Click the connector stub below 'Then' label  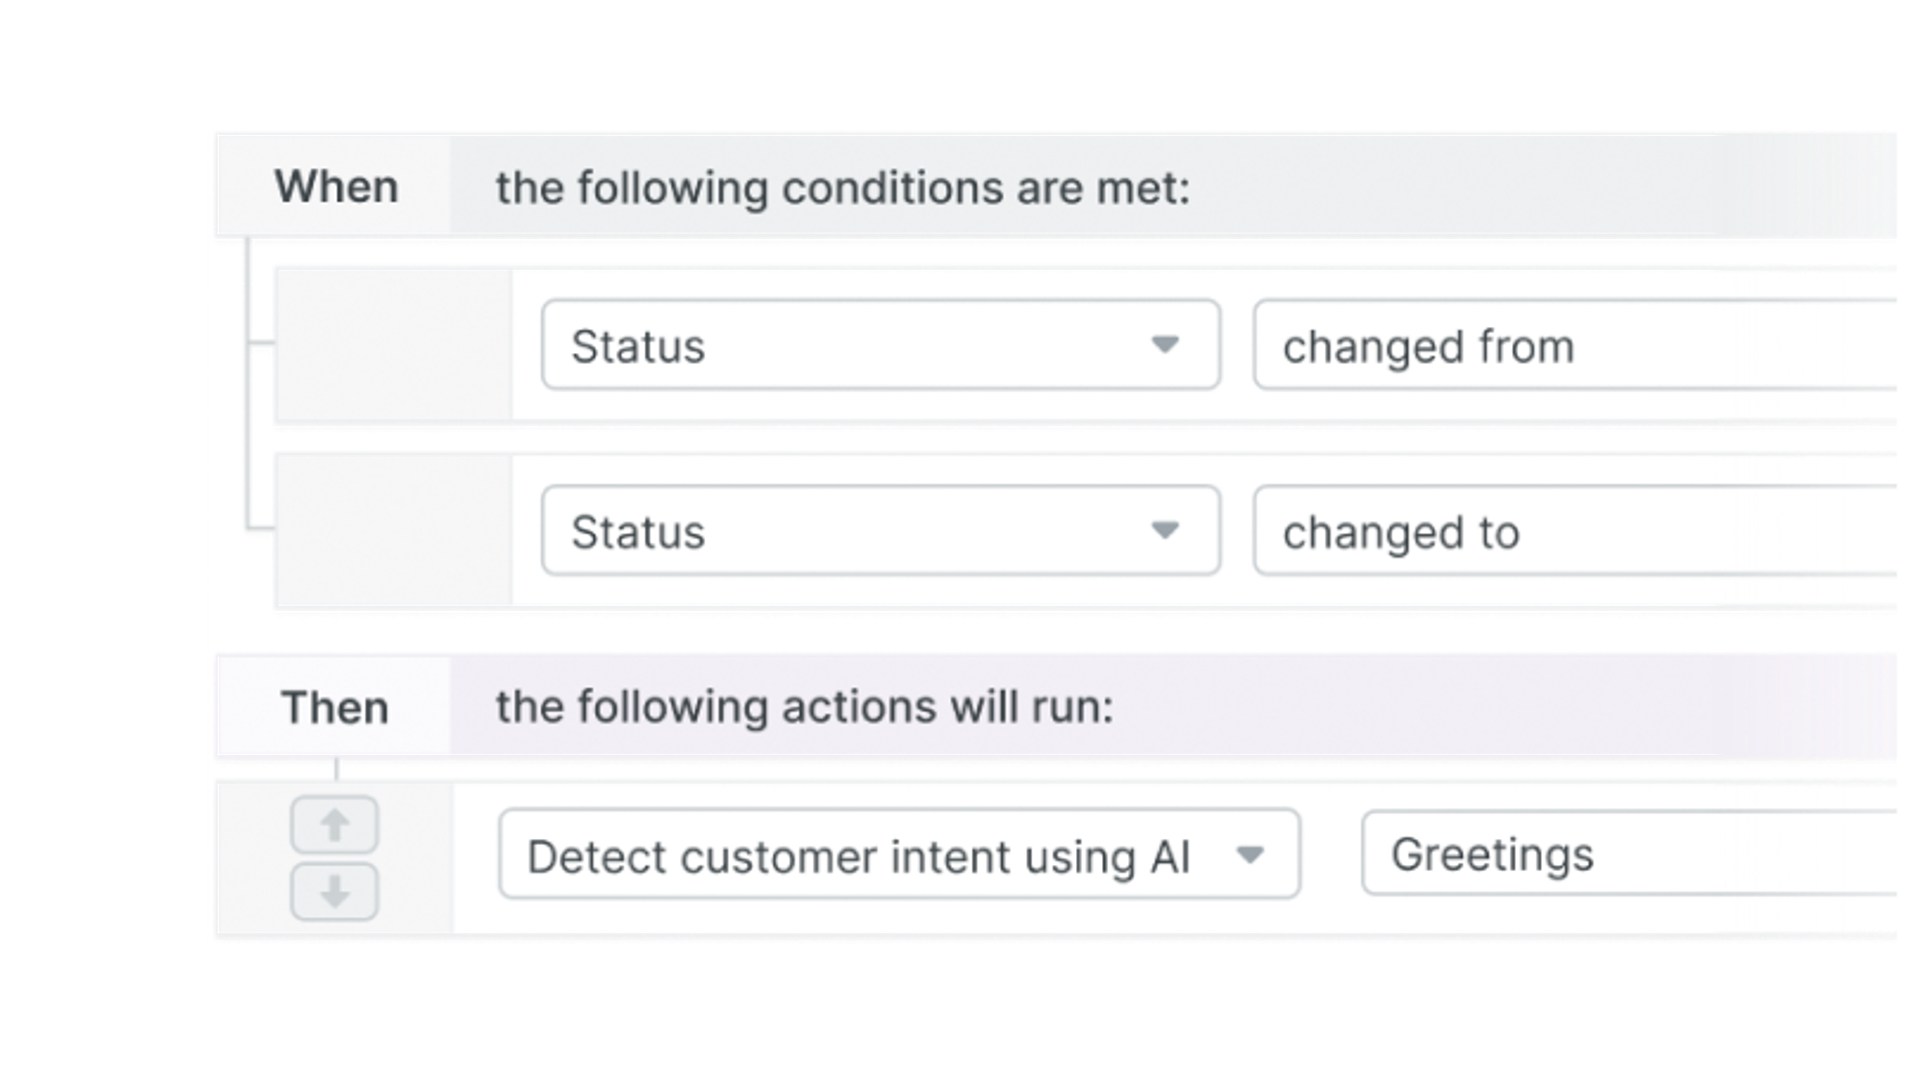point(336,768)
